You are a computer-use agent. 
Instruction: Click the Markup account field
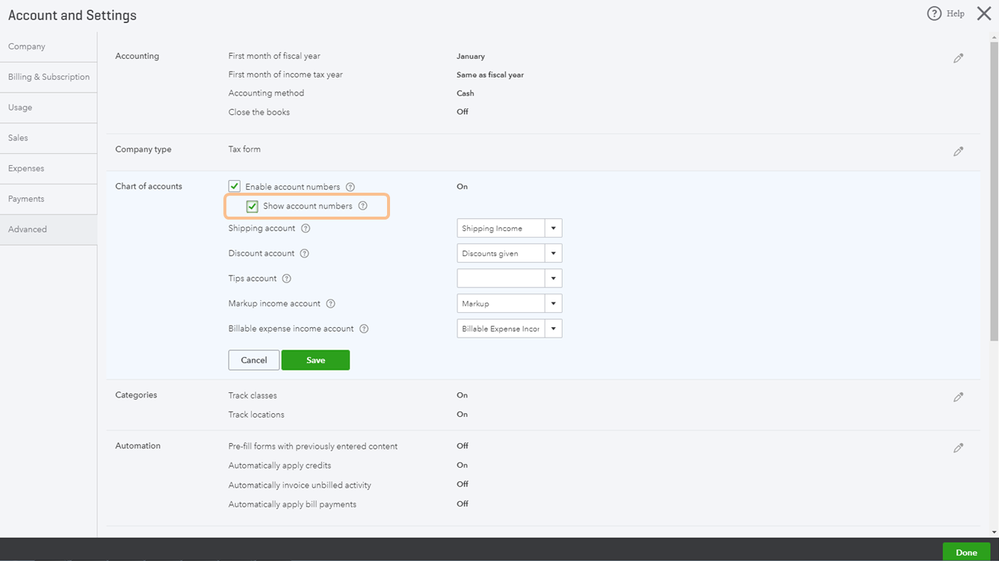[x=501, y=304]
